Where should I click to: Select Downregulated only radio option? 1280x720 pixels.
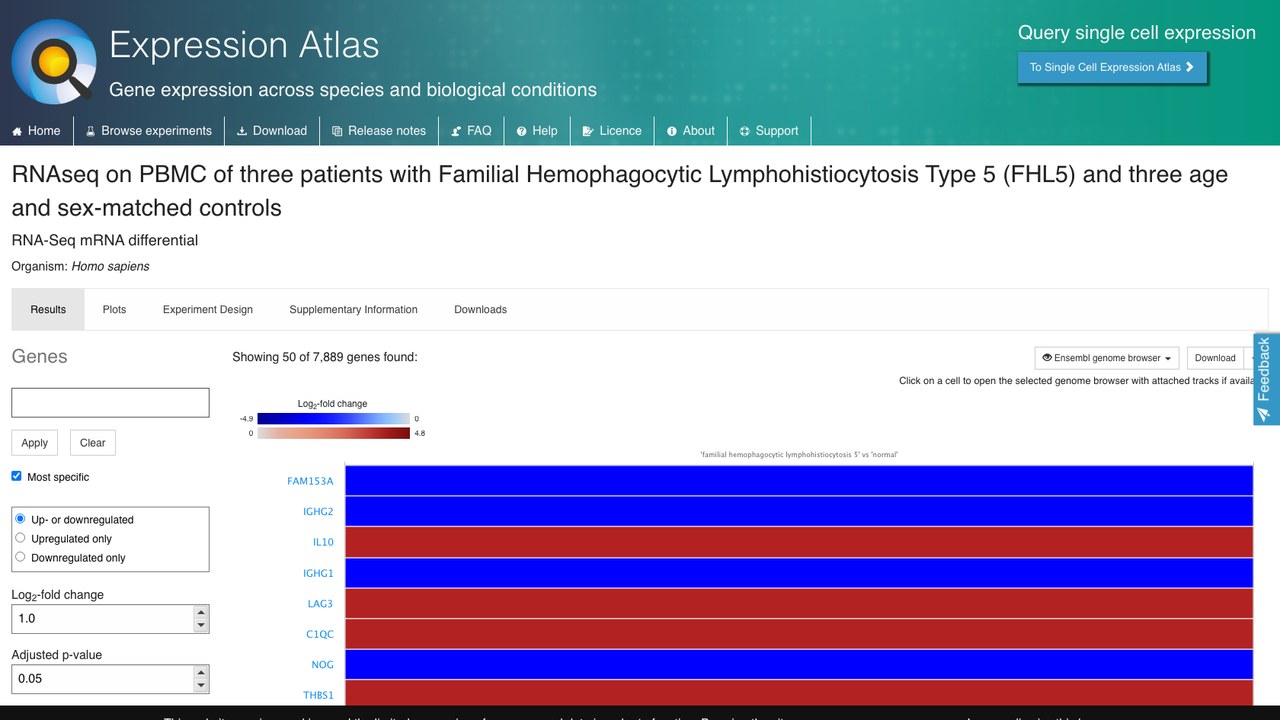pos(20,557)
